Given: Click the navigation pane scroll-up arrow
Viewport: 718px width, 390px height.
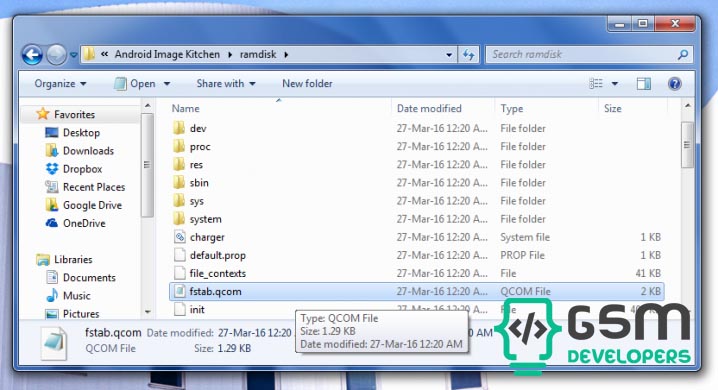Looking at the screenshot, I should click(147, 106).
